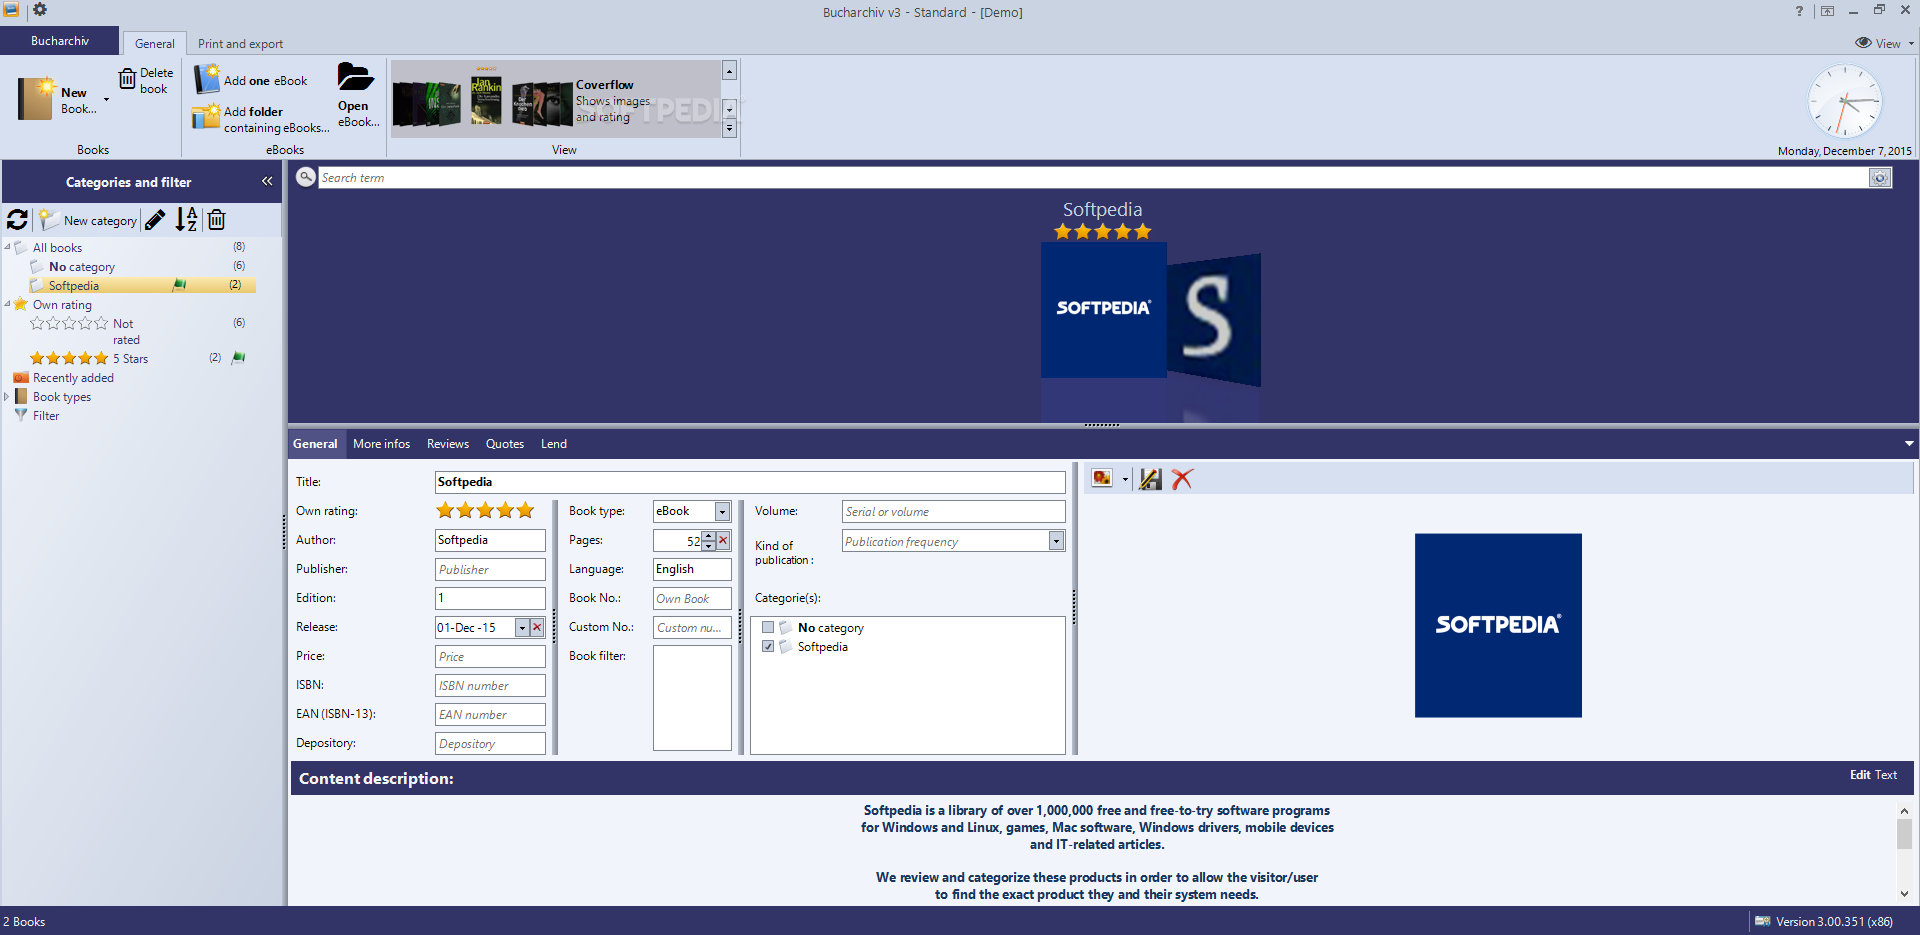This screenshot has height=935, width=1920.
Task: Click the search magnifier icon
Action: coord(306,177)
